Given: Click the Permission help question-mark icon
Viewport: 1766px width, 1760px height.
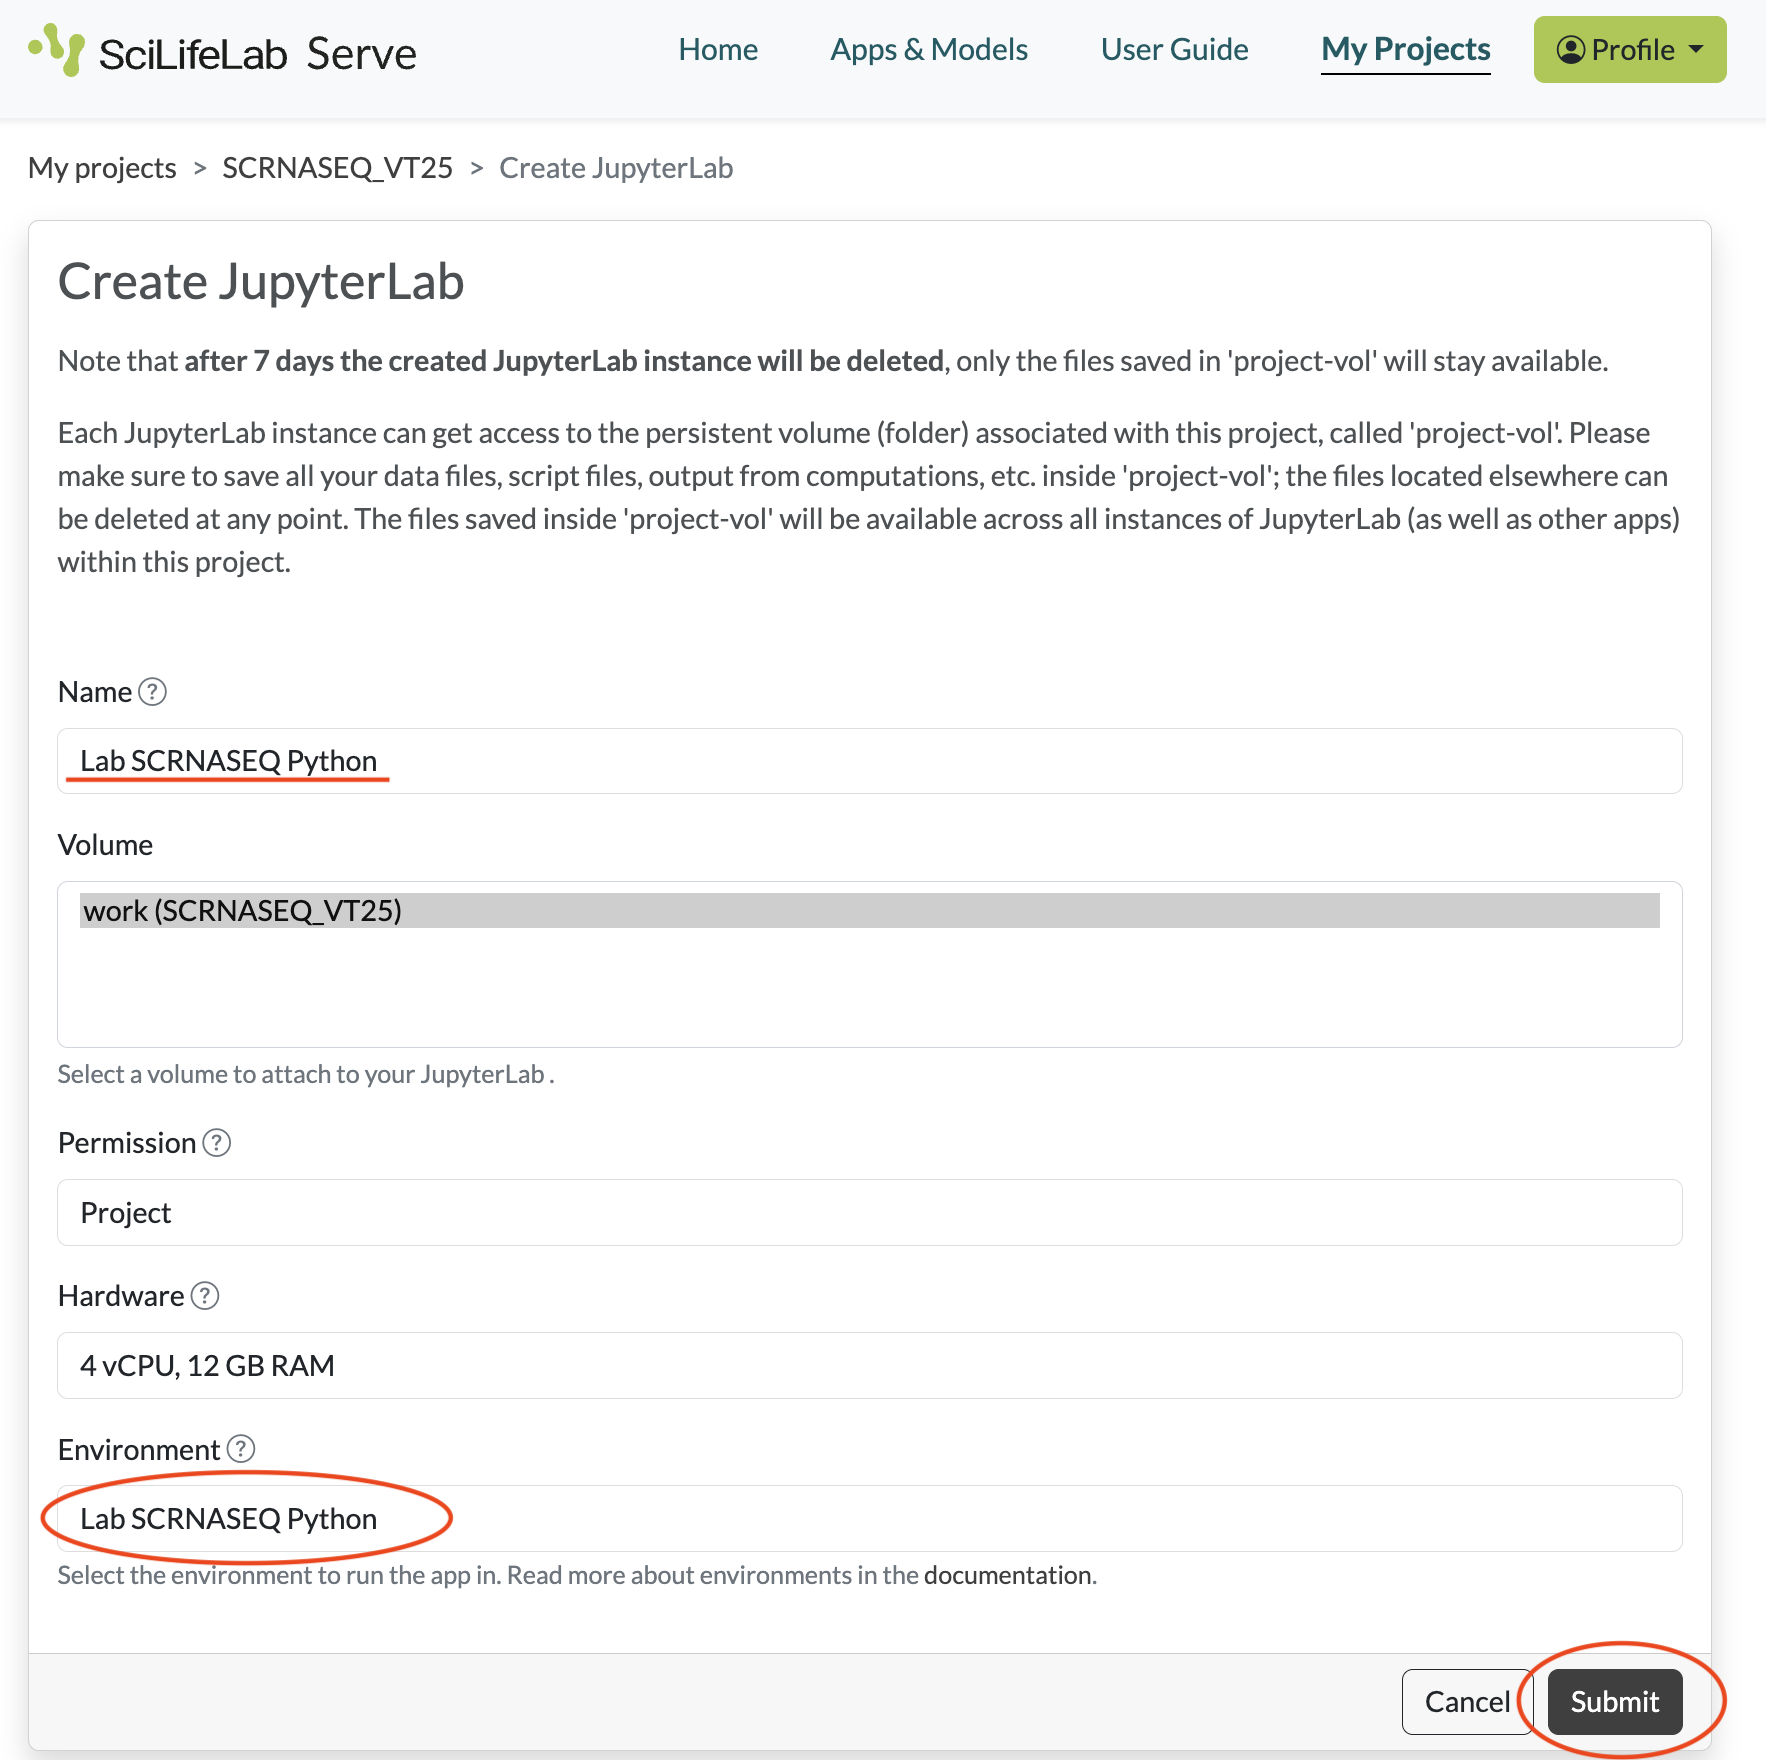Looking at the screenshot, I should 217,1143.
